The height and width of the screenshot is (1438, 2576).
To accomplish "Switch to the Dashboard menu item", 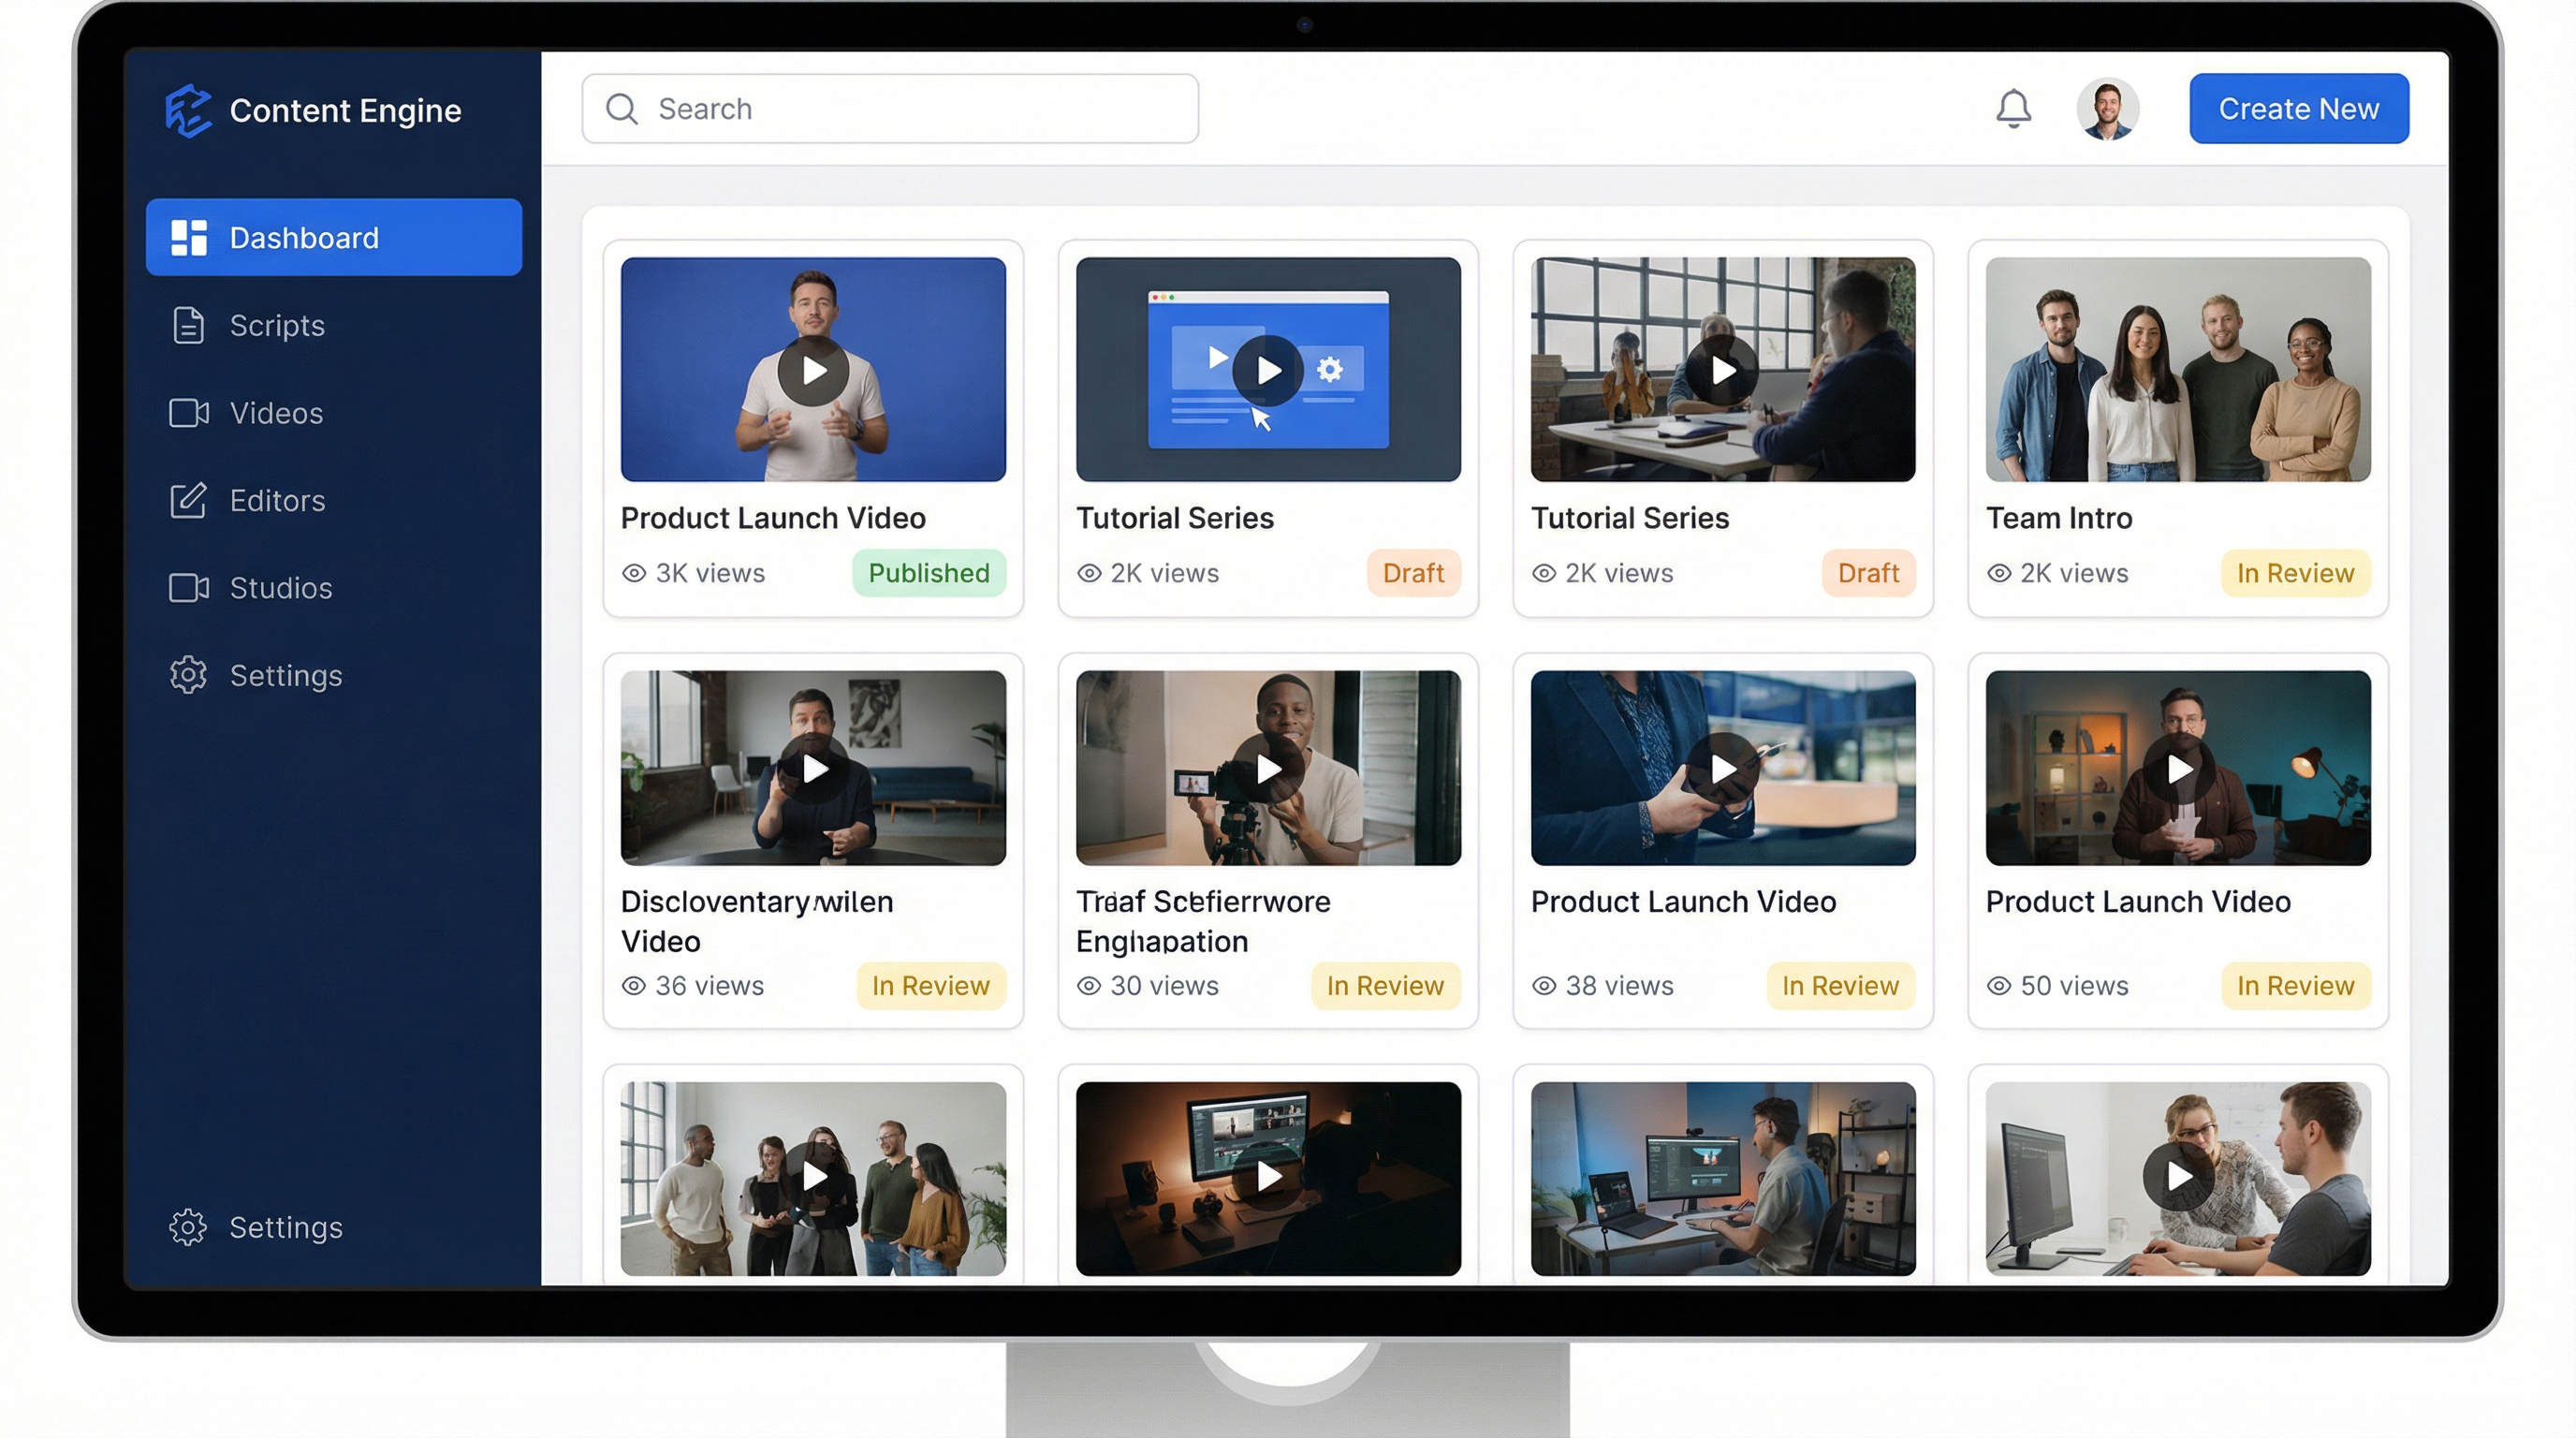I will click(303, 236).
